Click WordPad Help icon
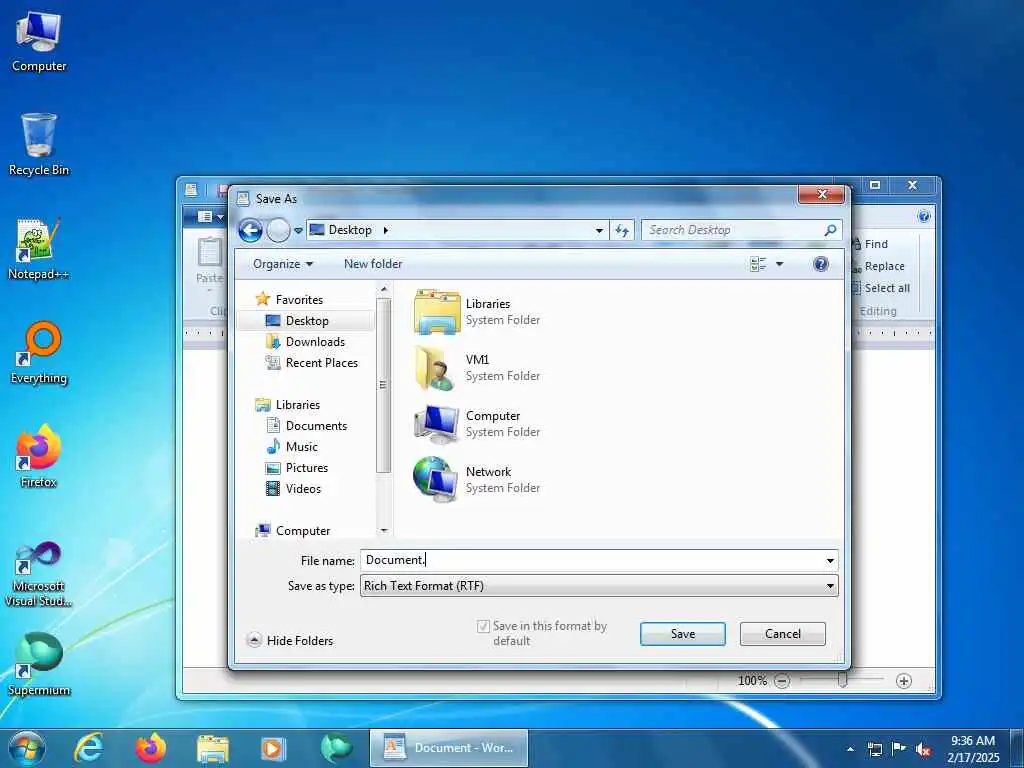The image size is (1024, 768). coord(923,216)
